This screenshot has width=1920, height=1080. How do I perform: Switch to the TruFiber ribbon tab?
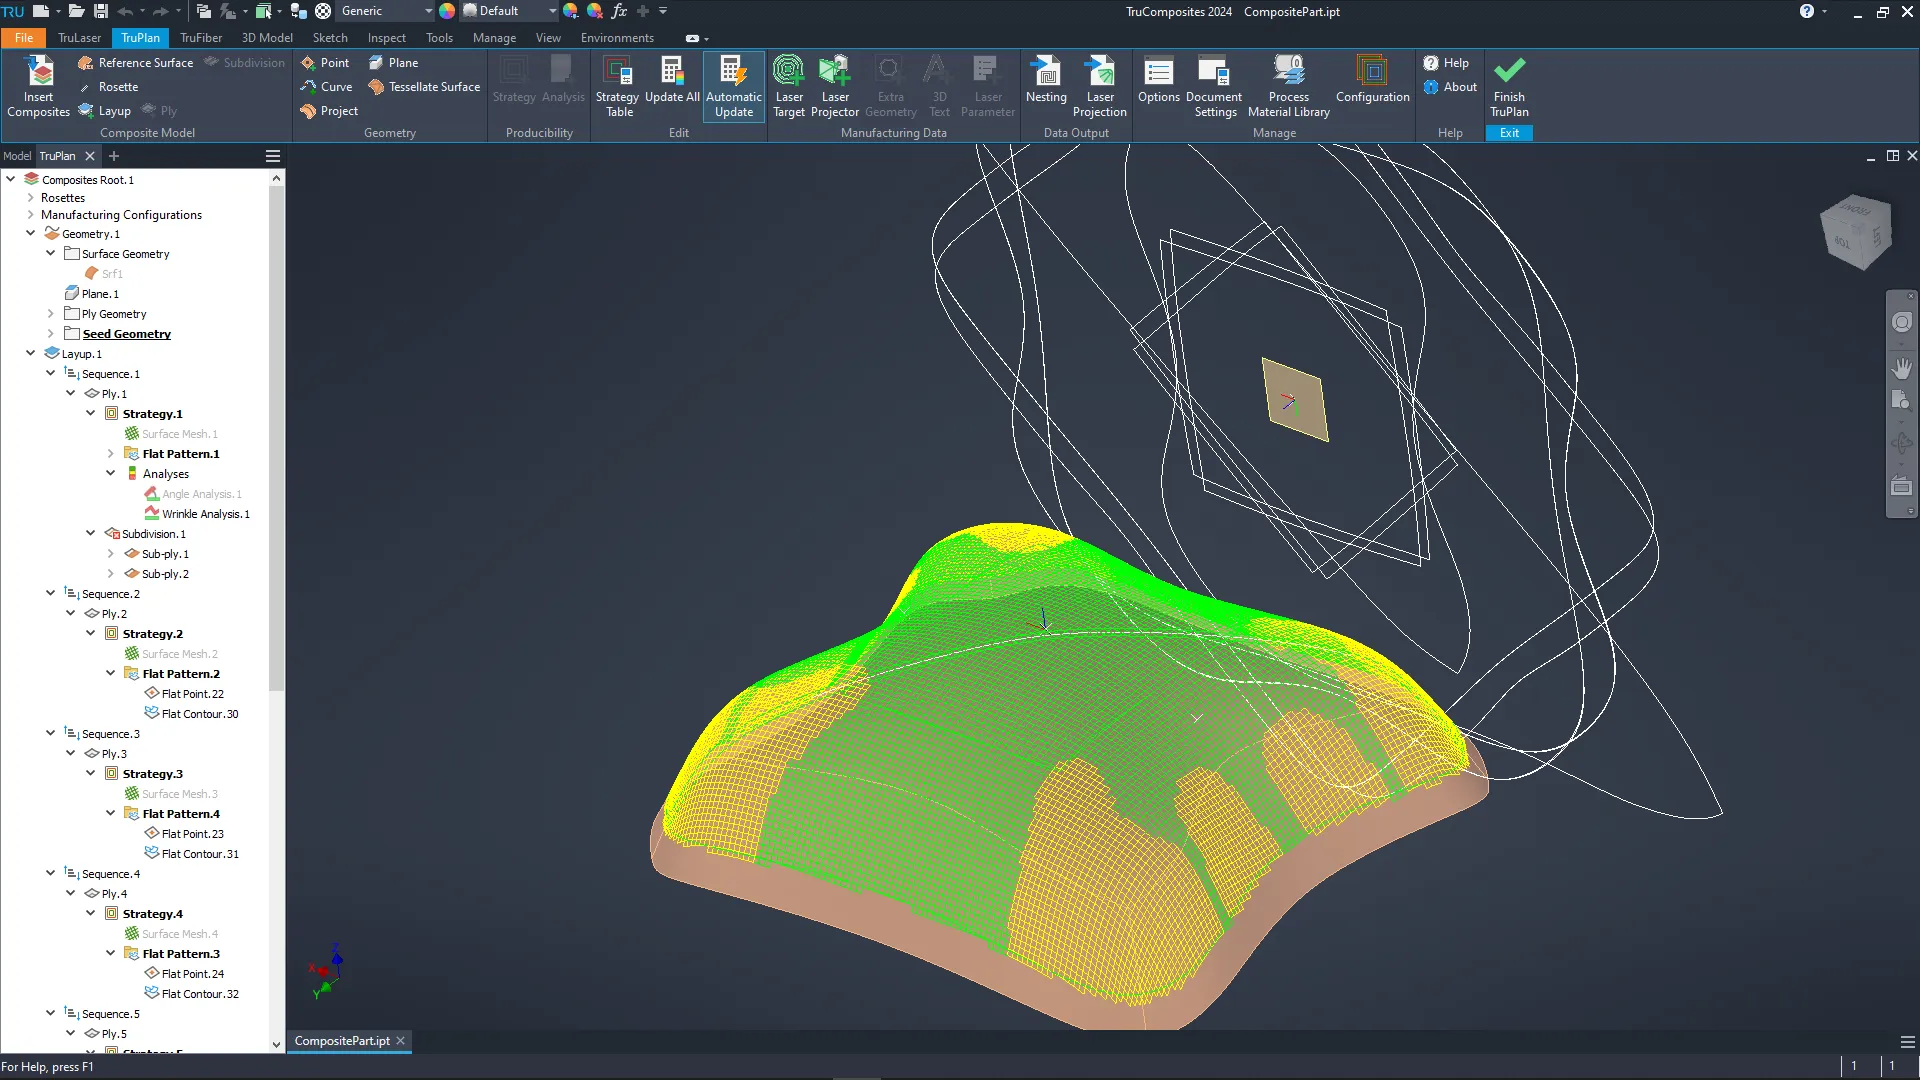[200, 38]
